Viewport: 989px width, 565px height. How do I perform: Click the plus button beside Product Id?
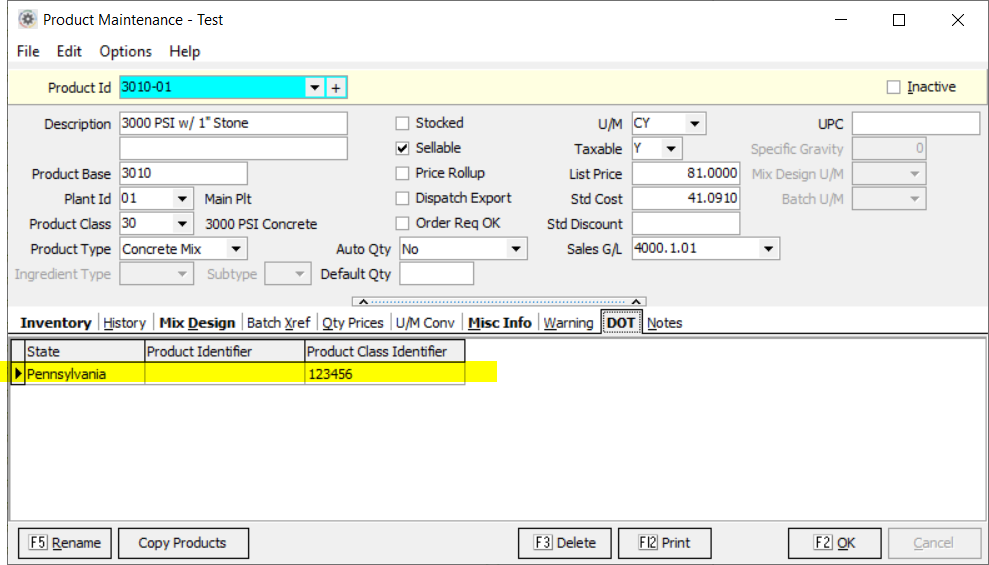tap(336, 88)
